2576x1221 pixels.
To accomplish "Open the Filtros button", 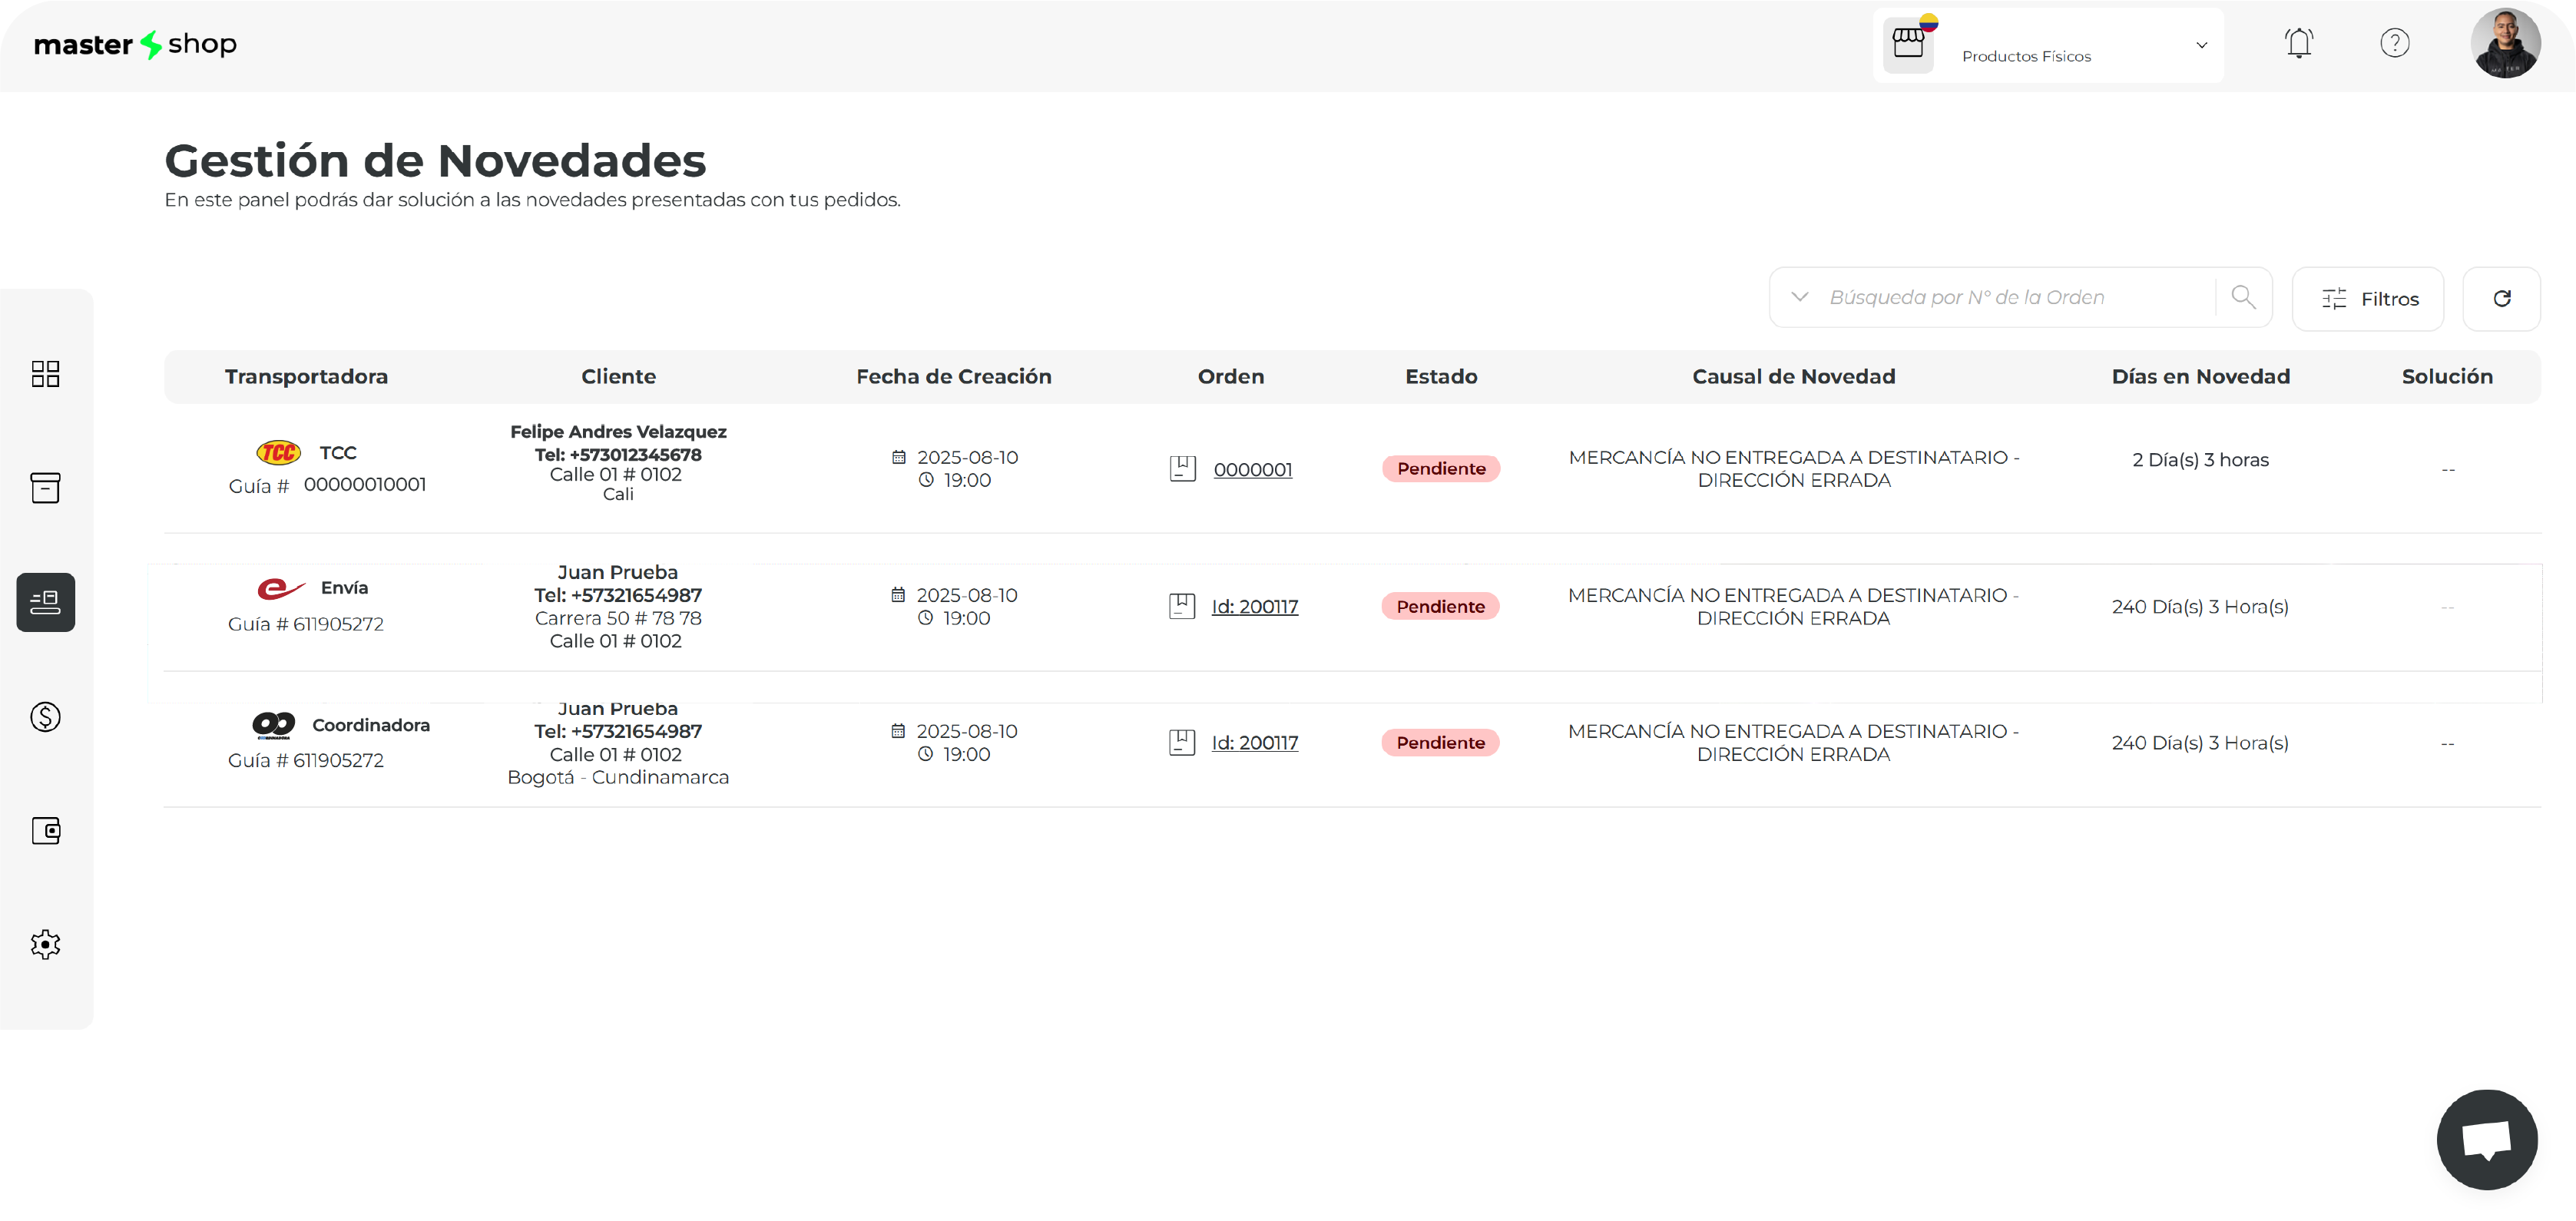I will pyautogui.click(x=2367, y=299).
